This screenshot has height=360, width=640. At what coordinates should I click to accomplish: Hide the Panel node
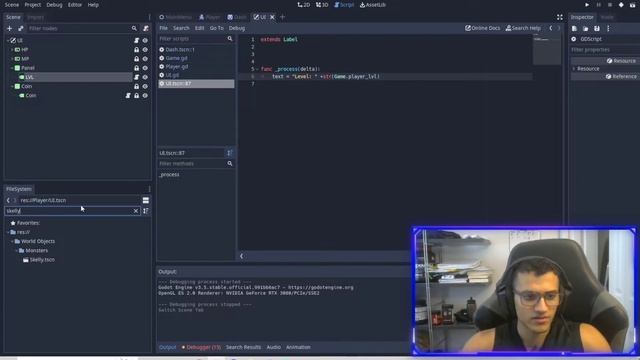tap(145, 68)
